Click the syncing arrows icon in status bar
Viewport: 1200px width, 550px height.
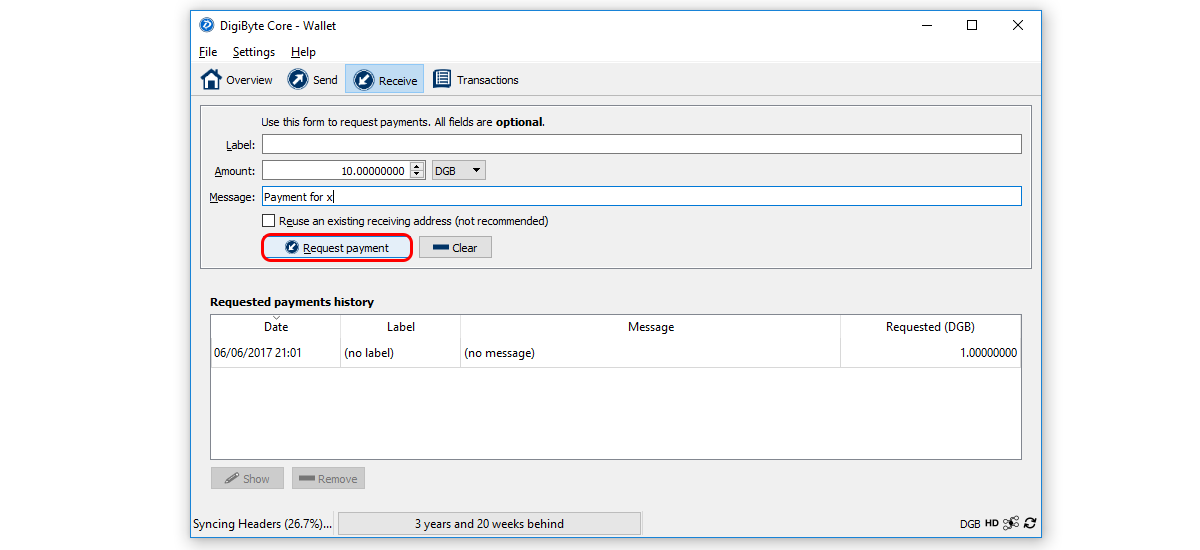coord(1030,523)
